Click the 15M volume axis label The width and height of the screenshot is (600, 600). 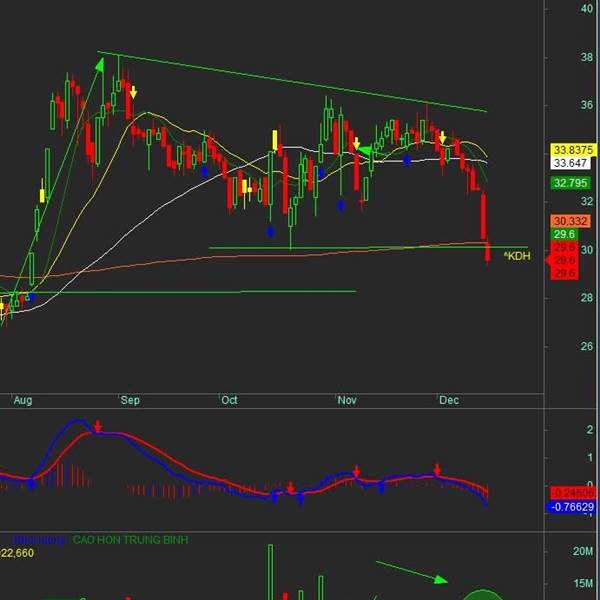pos(583,584)
